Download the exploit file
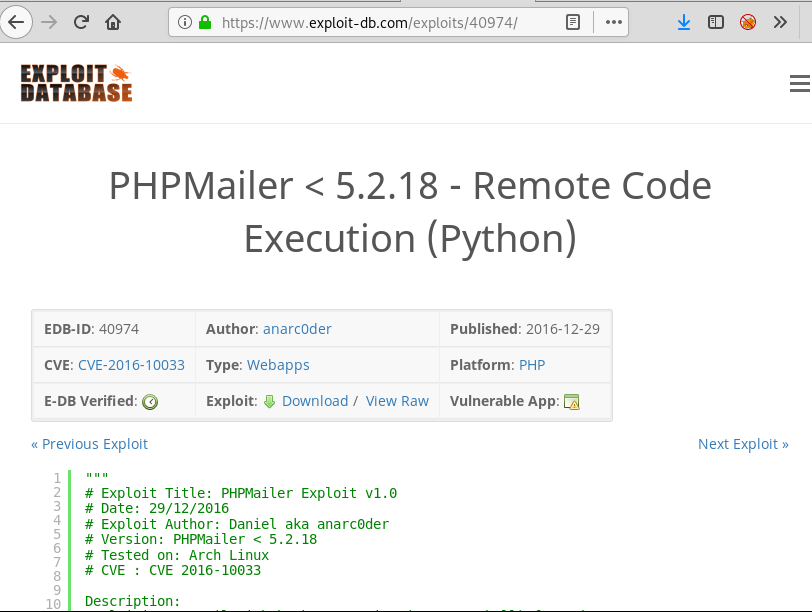 click(314, 401)
